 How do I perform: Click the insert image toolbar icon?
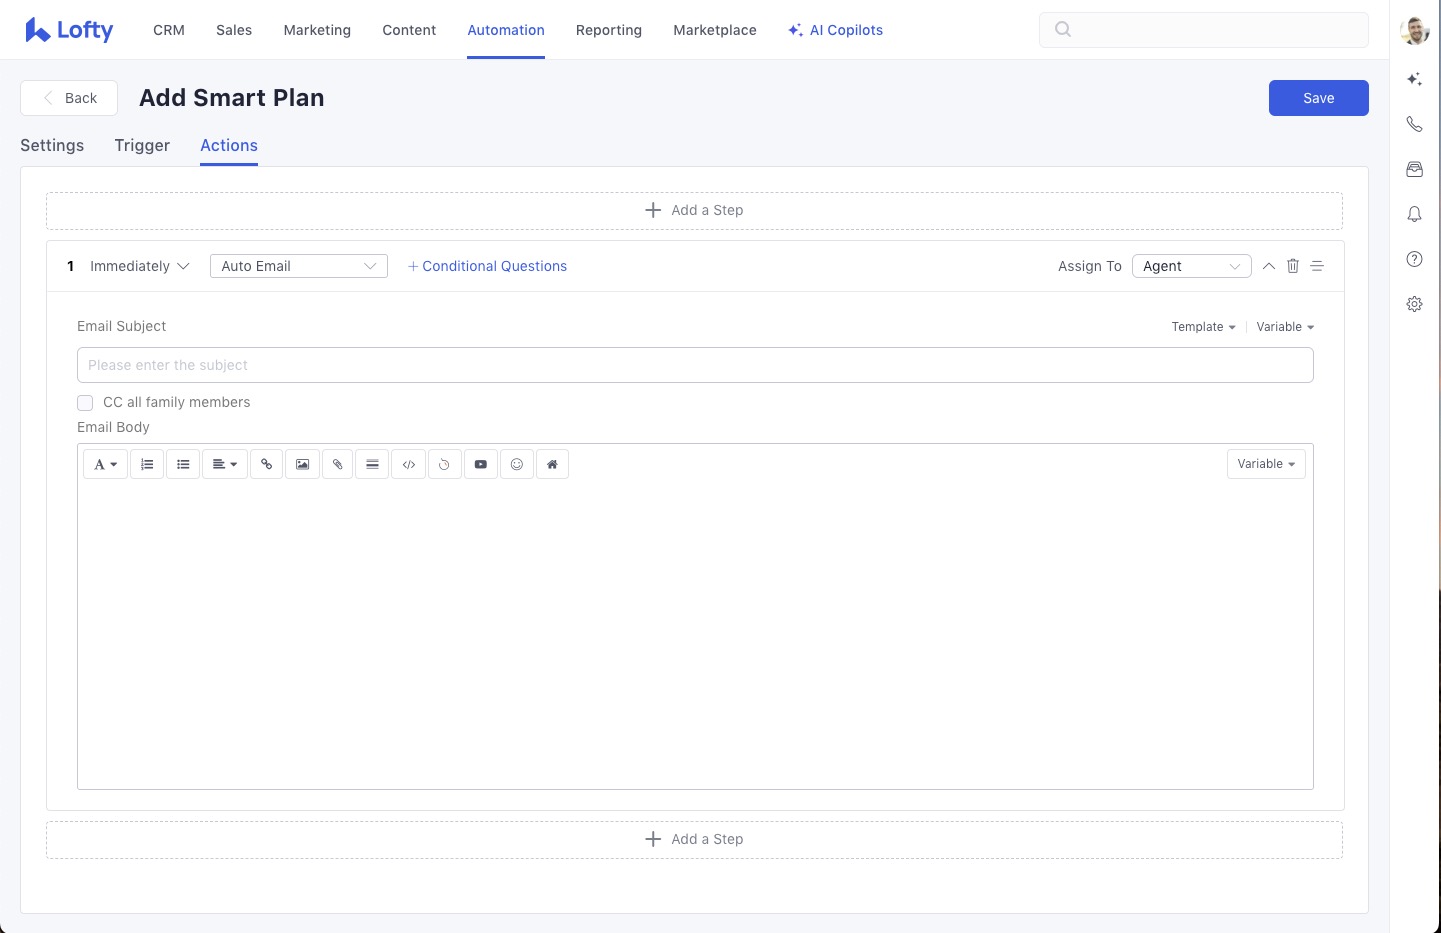coord(302,464)
